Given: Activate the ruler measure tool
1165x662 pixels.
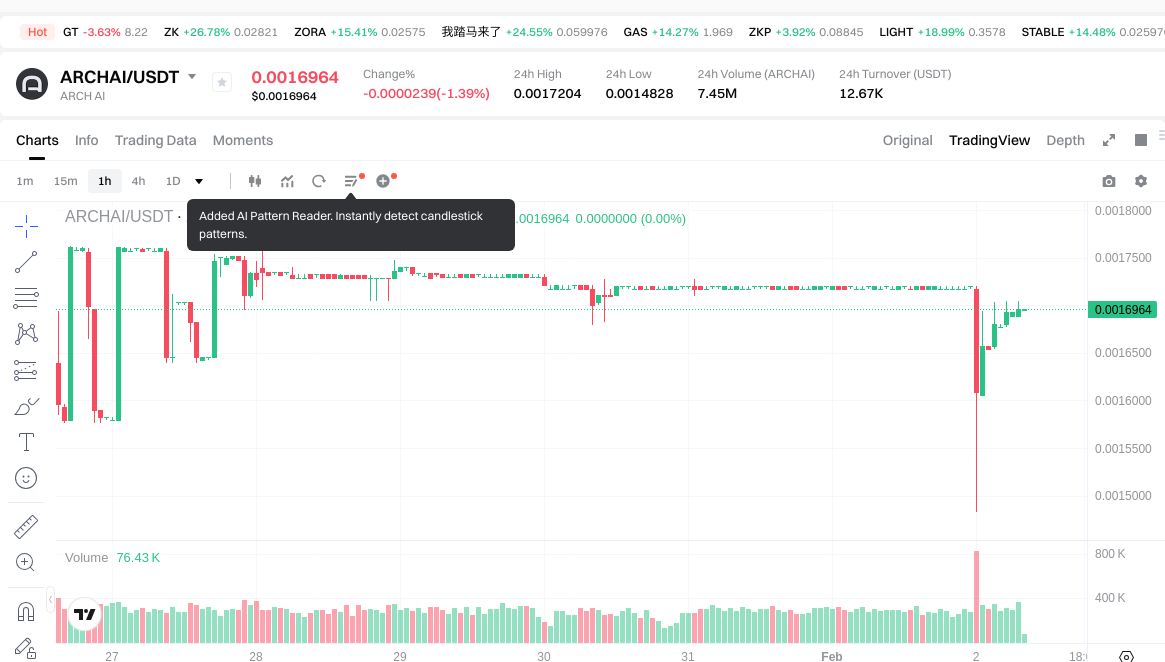Looking at the screenshot, I should pyautogui.click(x=26, y=526).
